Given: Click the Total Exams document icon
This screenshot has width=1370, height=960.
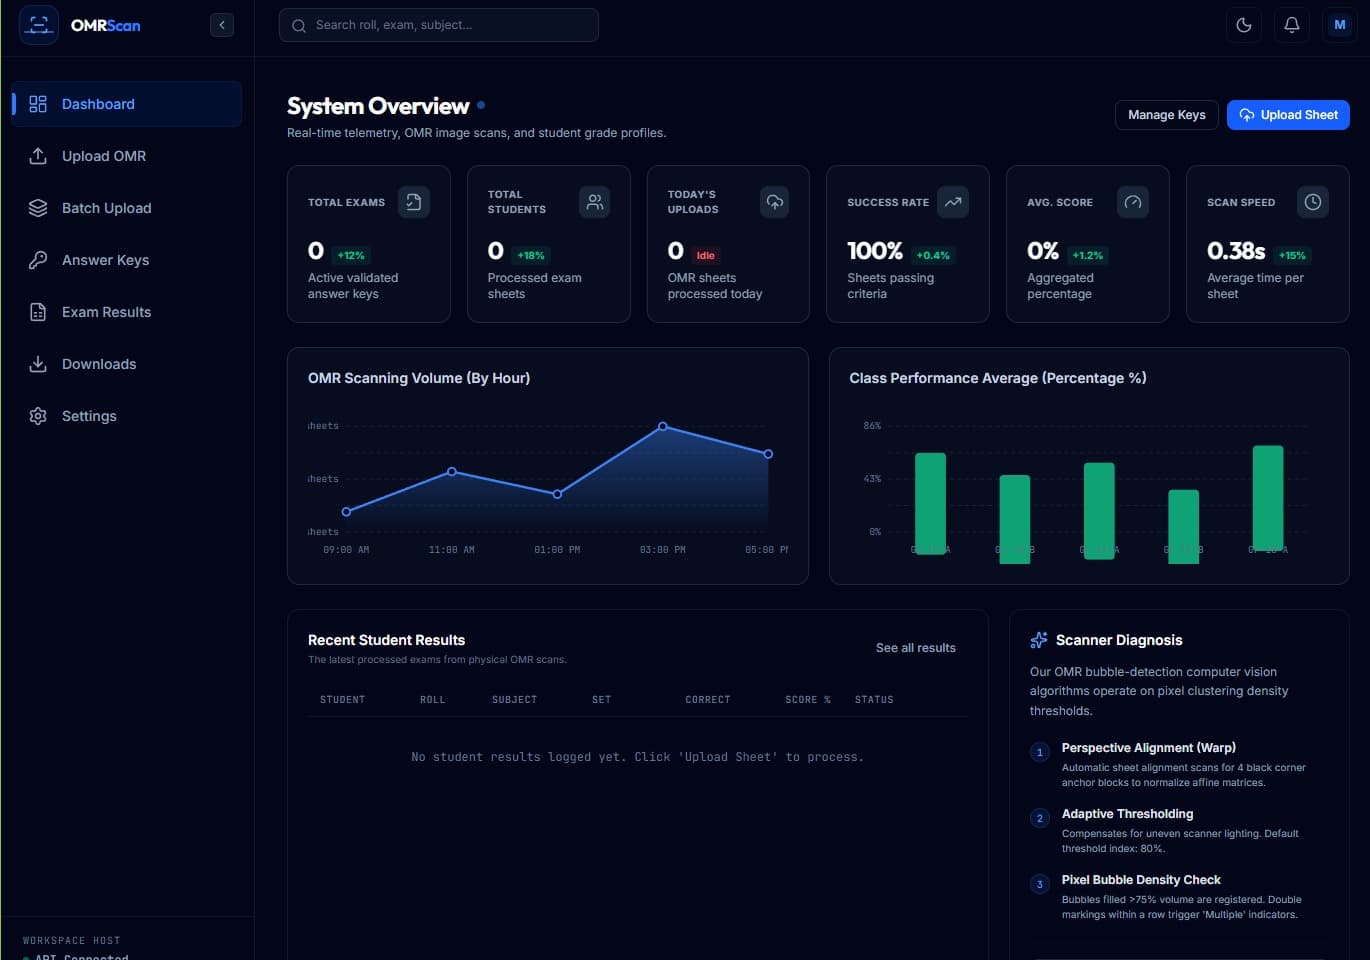Looking at the screenshot, I should [414, 202].
